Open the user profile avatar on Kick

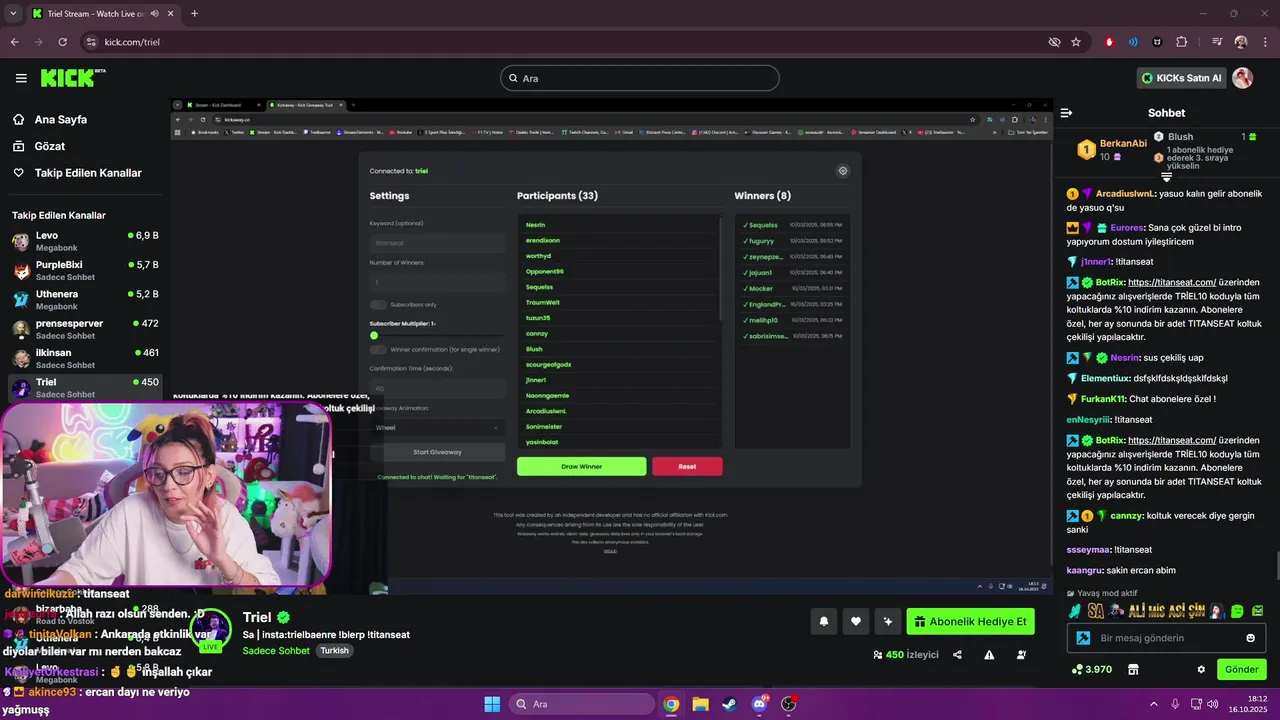(1243, 78)
